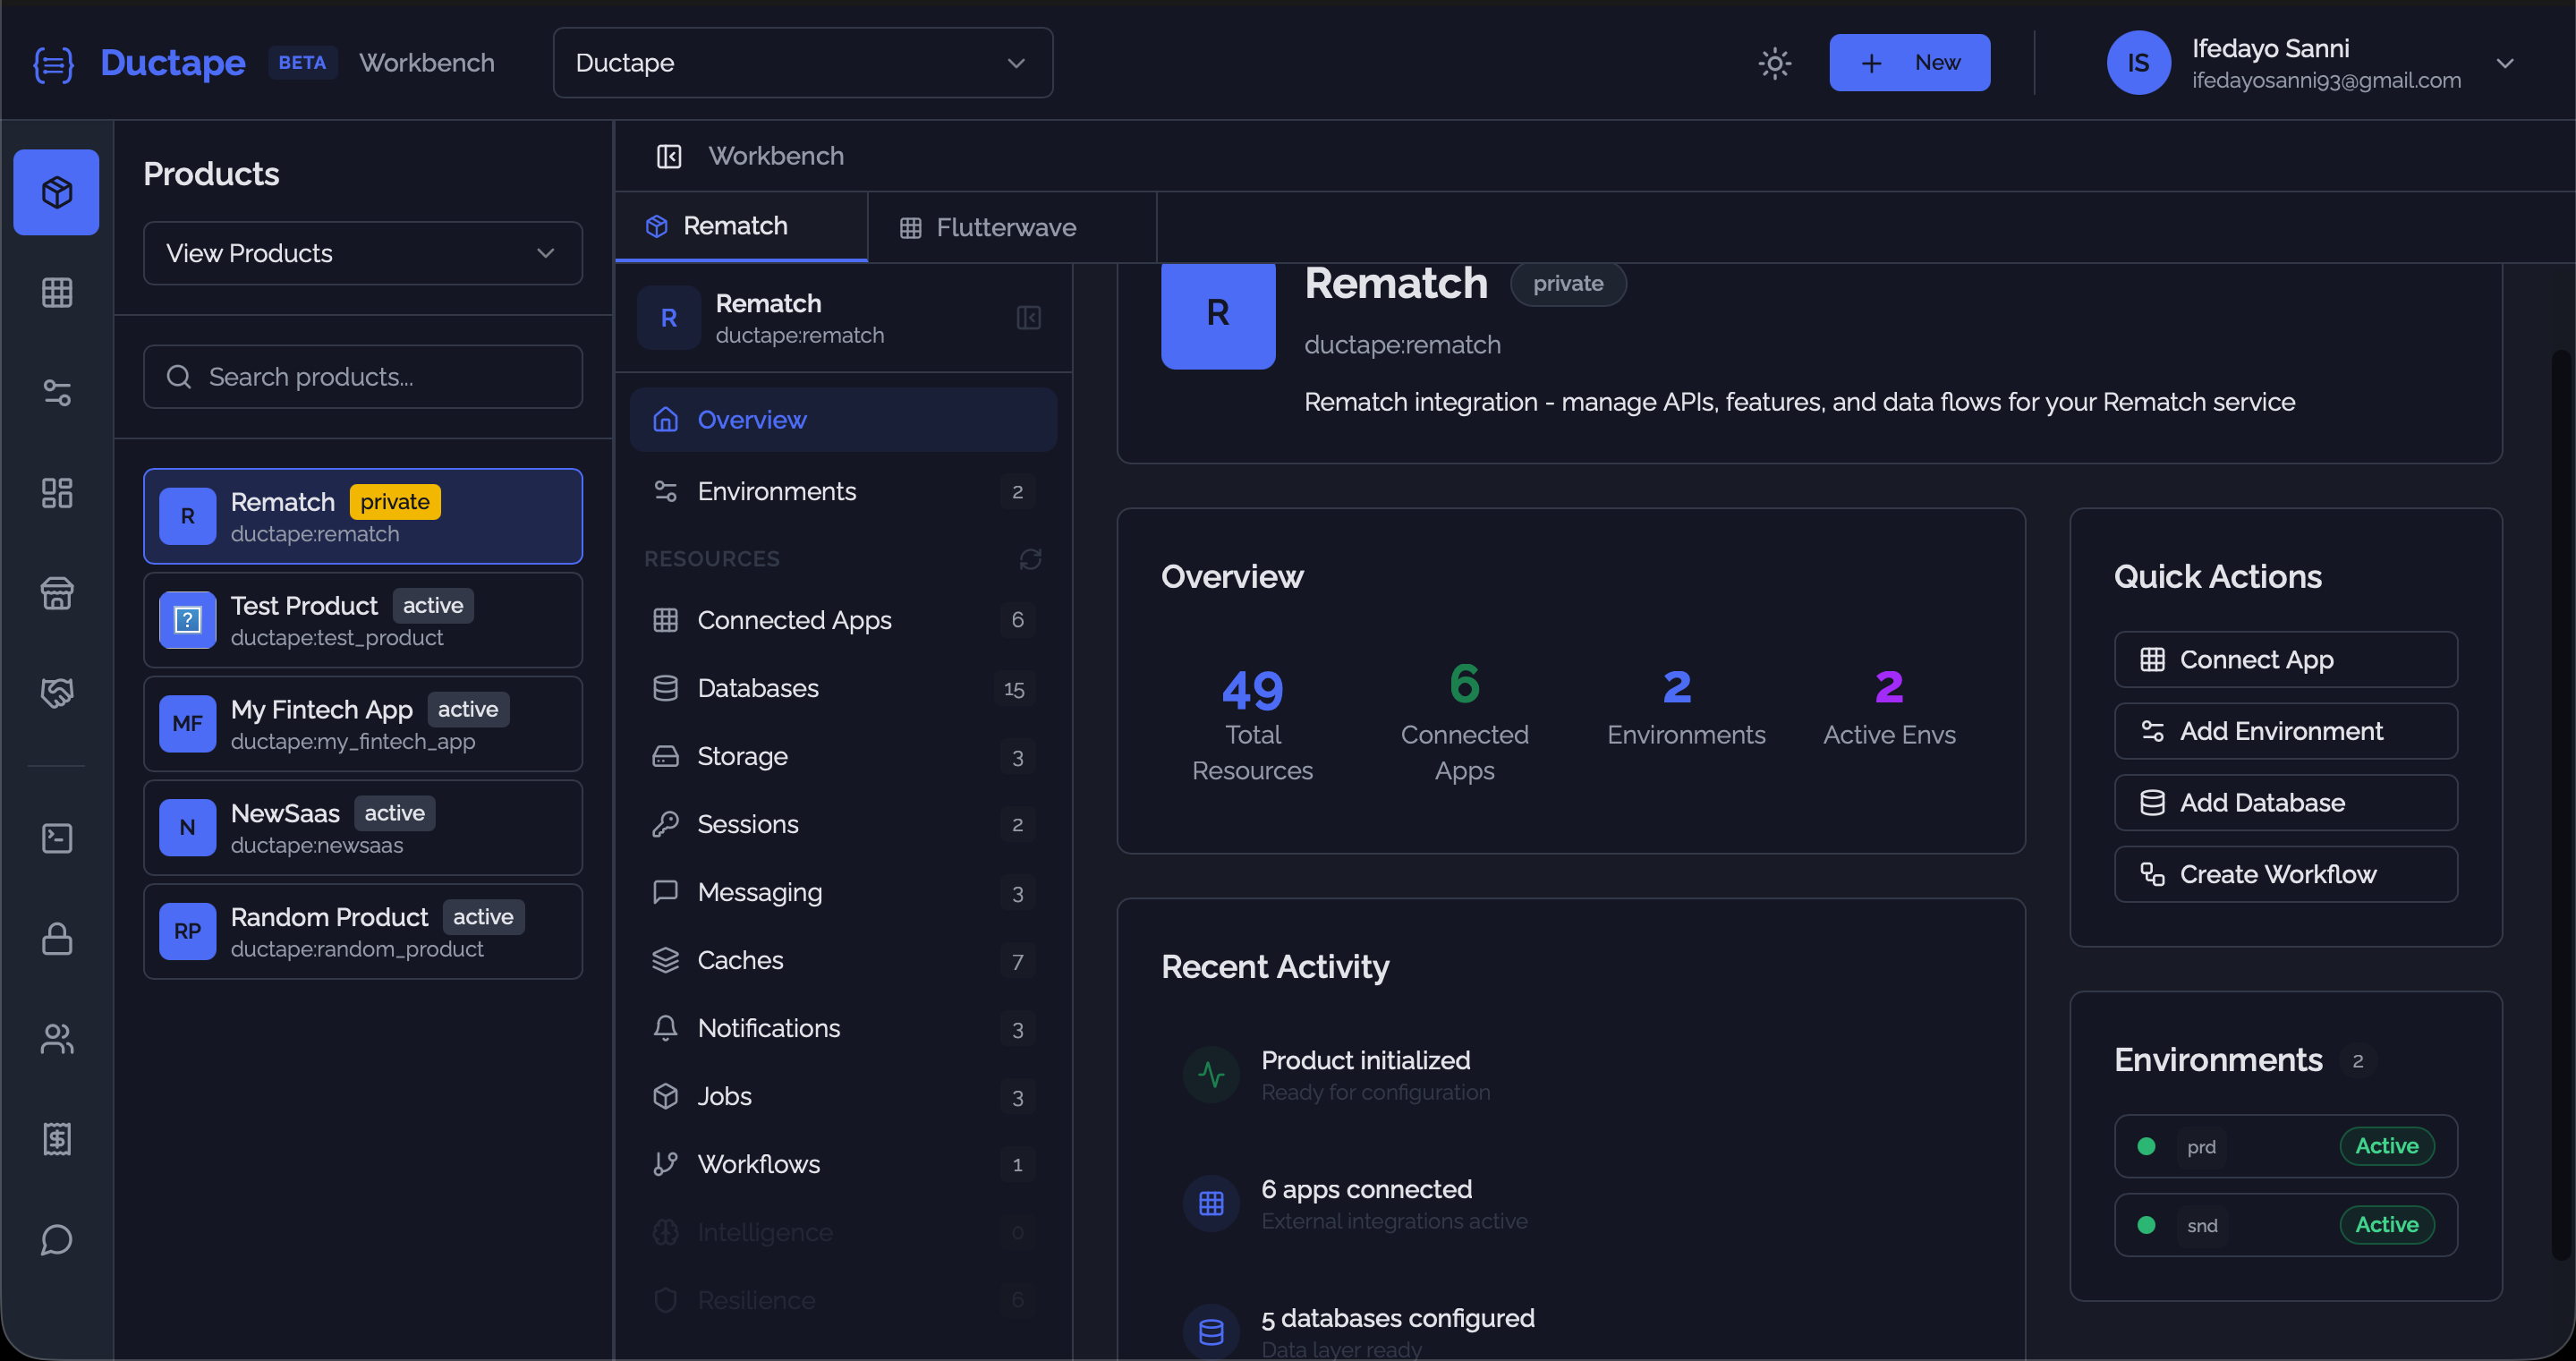
Task: Open Storage resource
Action: point(843,756)
